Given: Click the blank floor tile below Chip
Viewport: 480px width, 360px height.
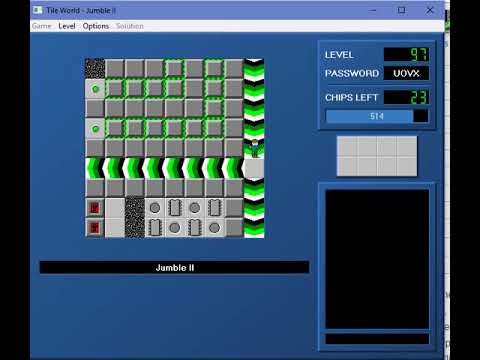Looking at the screenshot, I should point(254,168).
